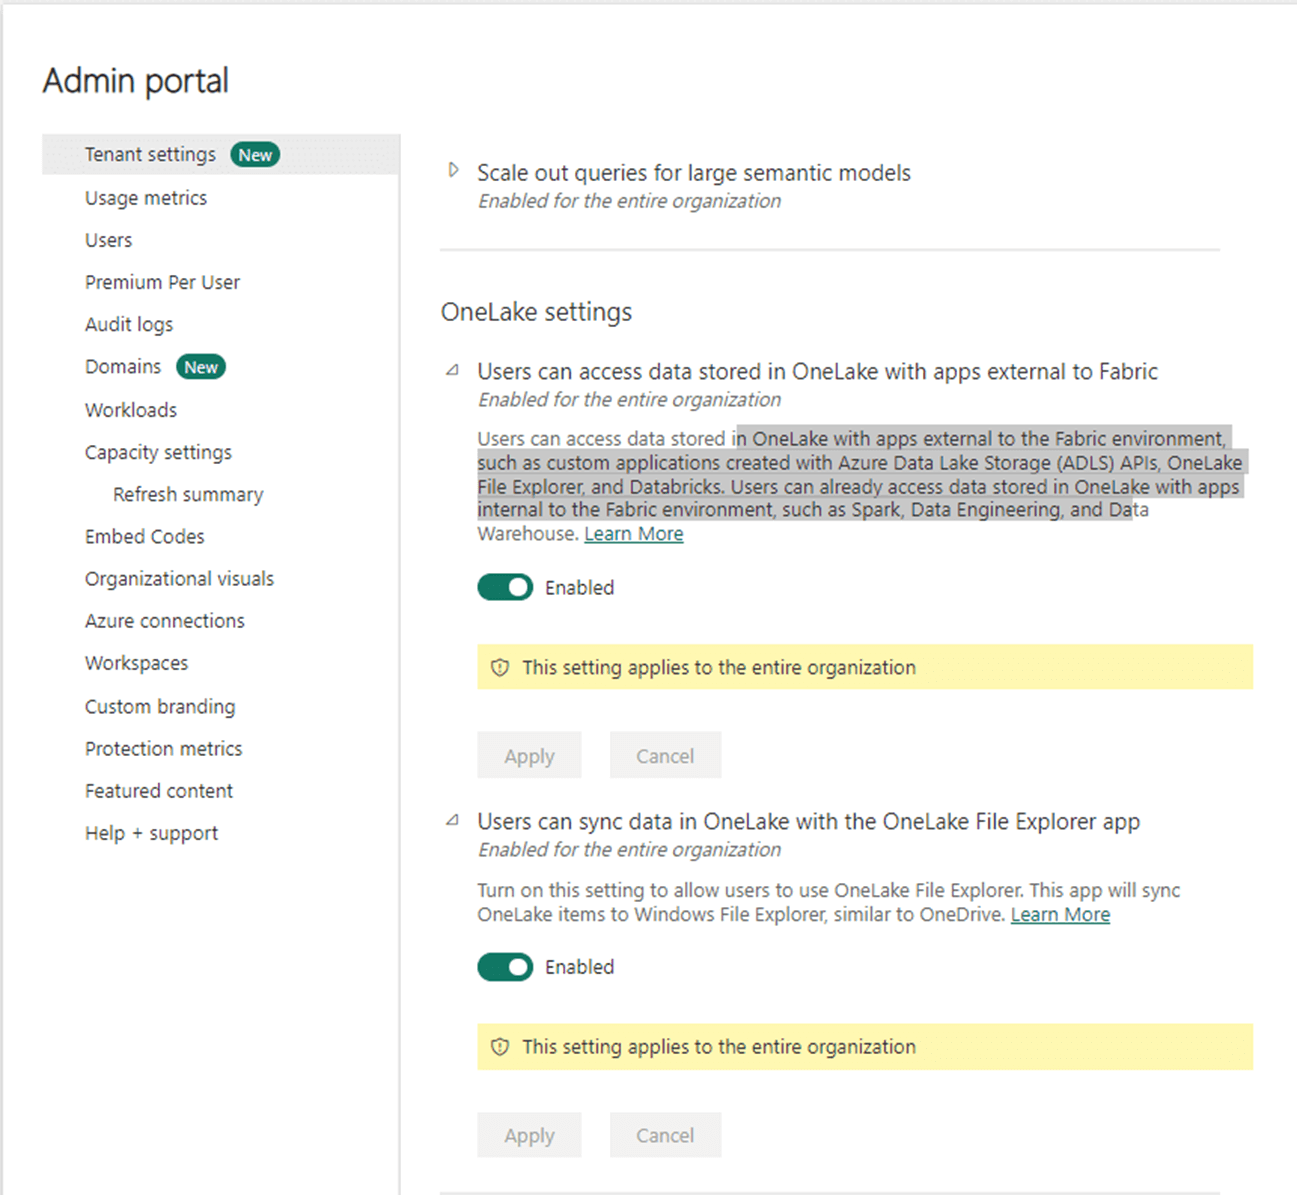Click the Admin portal heading
The width and height of the screenshot is (1297, 1195).
coord(136,81)
